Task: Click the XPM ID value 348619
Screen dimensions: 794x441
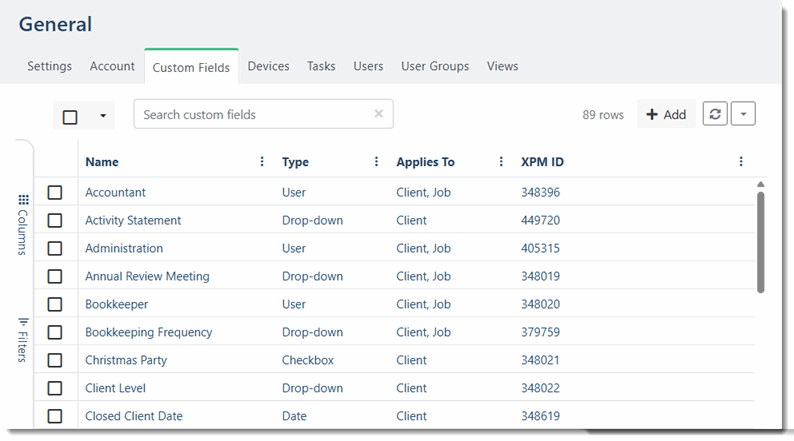Action: [540, 416]
